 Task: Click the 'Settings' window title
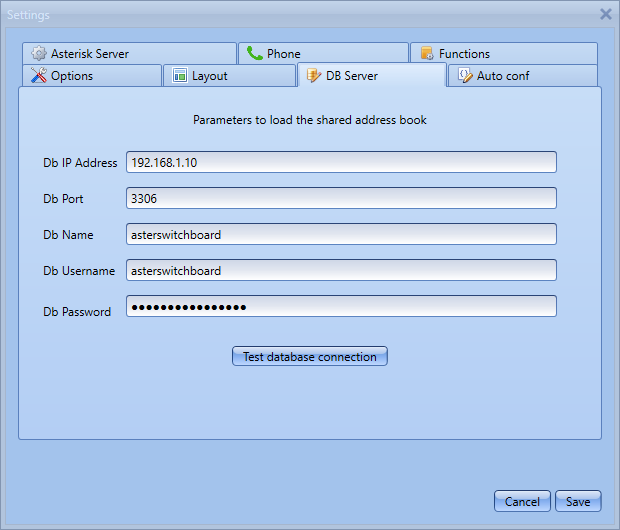pos(28,15)
